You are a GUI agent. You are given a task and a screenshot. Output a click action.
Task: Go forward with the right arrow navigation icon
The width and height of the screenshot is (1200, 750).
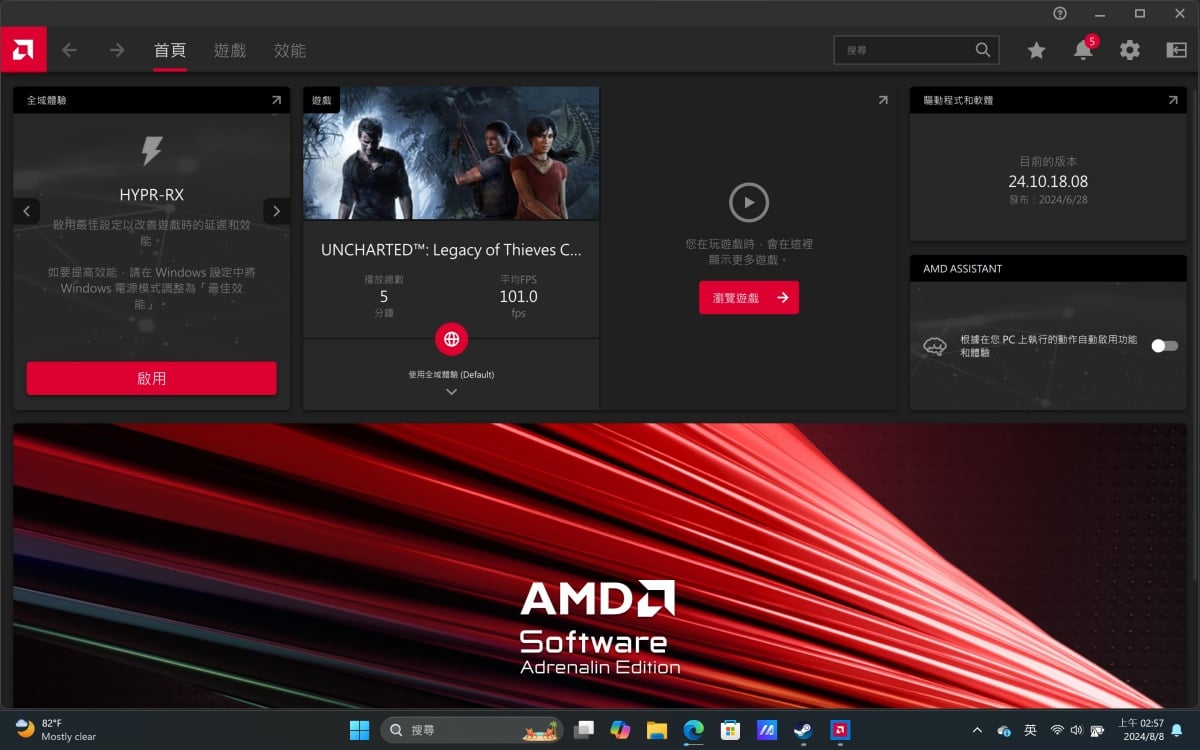click(x=117, y=50)
